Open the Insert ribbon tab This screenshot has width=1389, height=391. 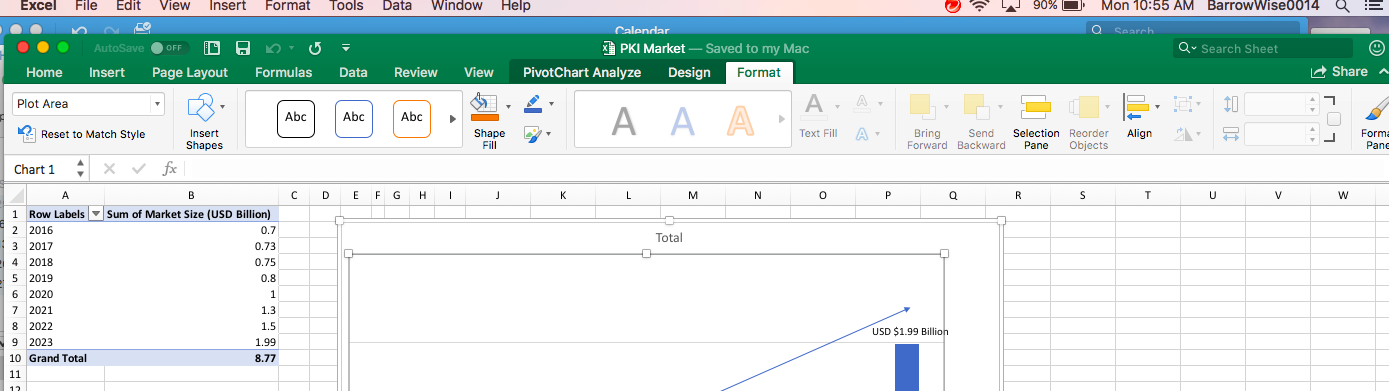pos(107,72)
